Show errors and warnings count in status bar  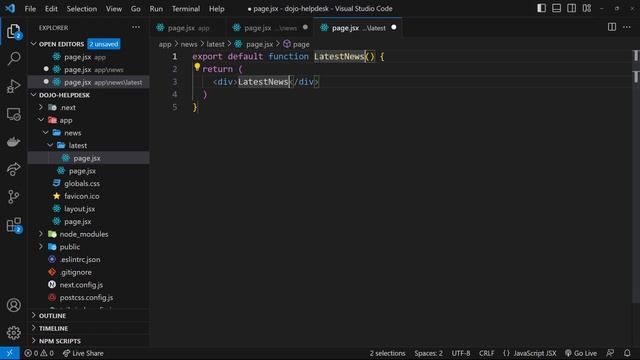pyautogui.click(x=39, y=353)
